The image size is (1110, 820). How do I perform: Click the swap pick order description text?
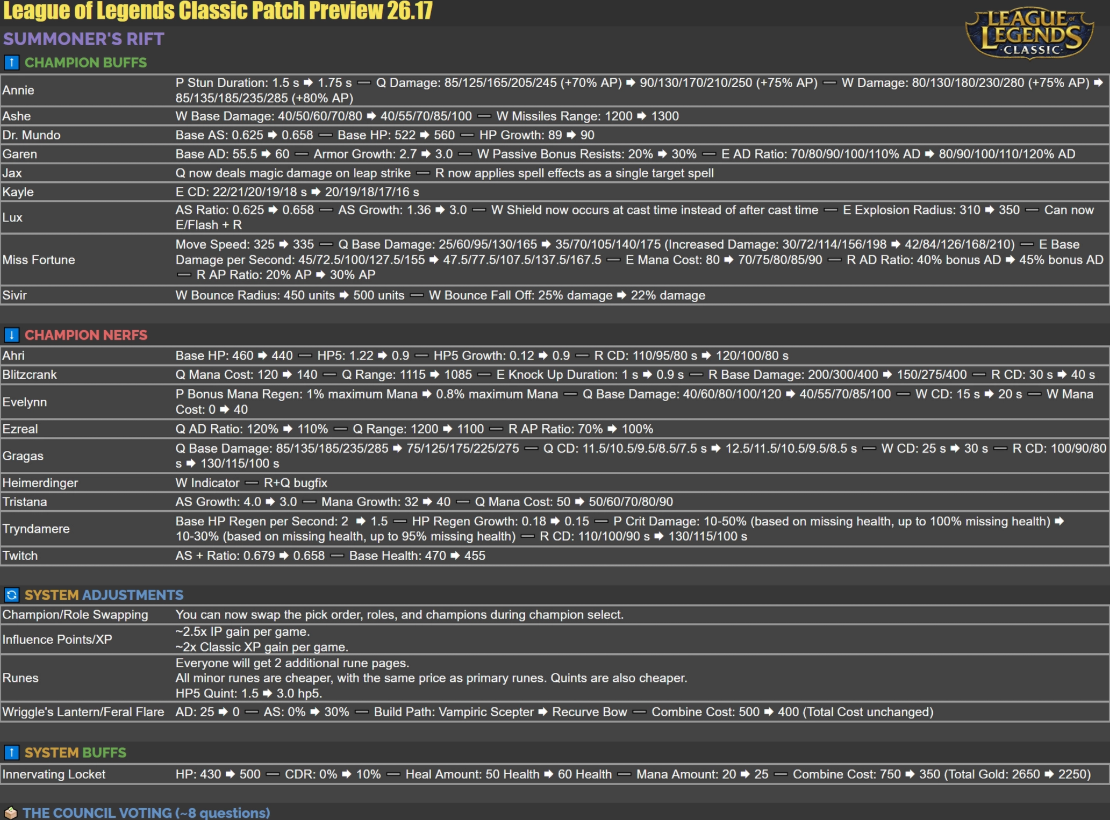coord(400,615)
